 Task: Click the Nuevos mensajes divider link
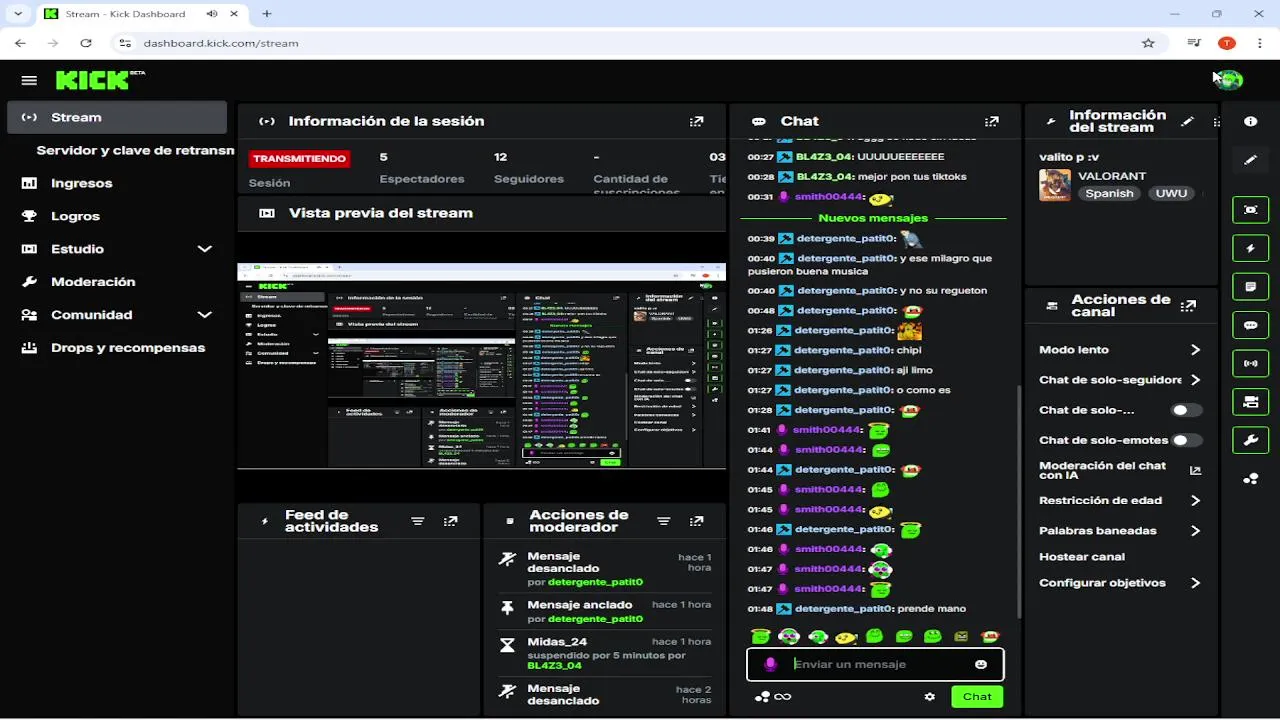[x=873, y=218]
